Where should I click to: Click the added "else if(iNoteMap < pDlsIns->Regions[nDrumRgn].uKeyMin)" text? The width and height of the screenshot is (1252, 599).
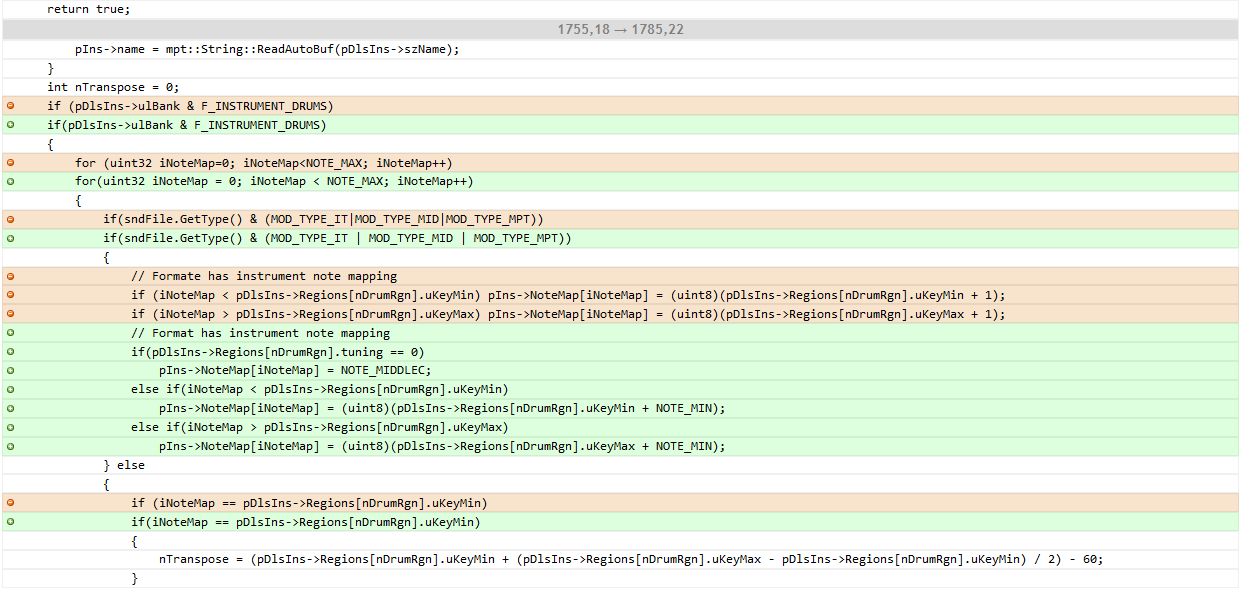pos(320,391)
